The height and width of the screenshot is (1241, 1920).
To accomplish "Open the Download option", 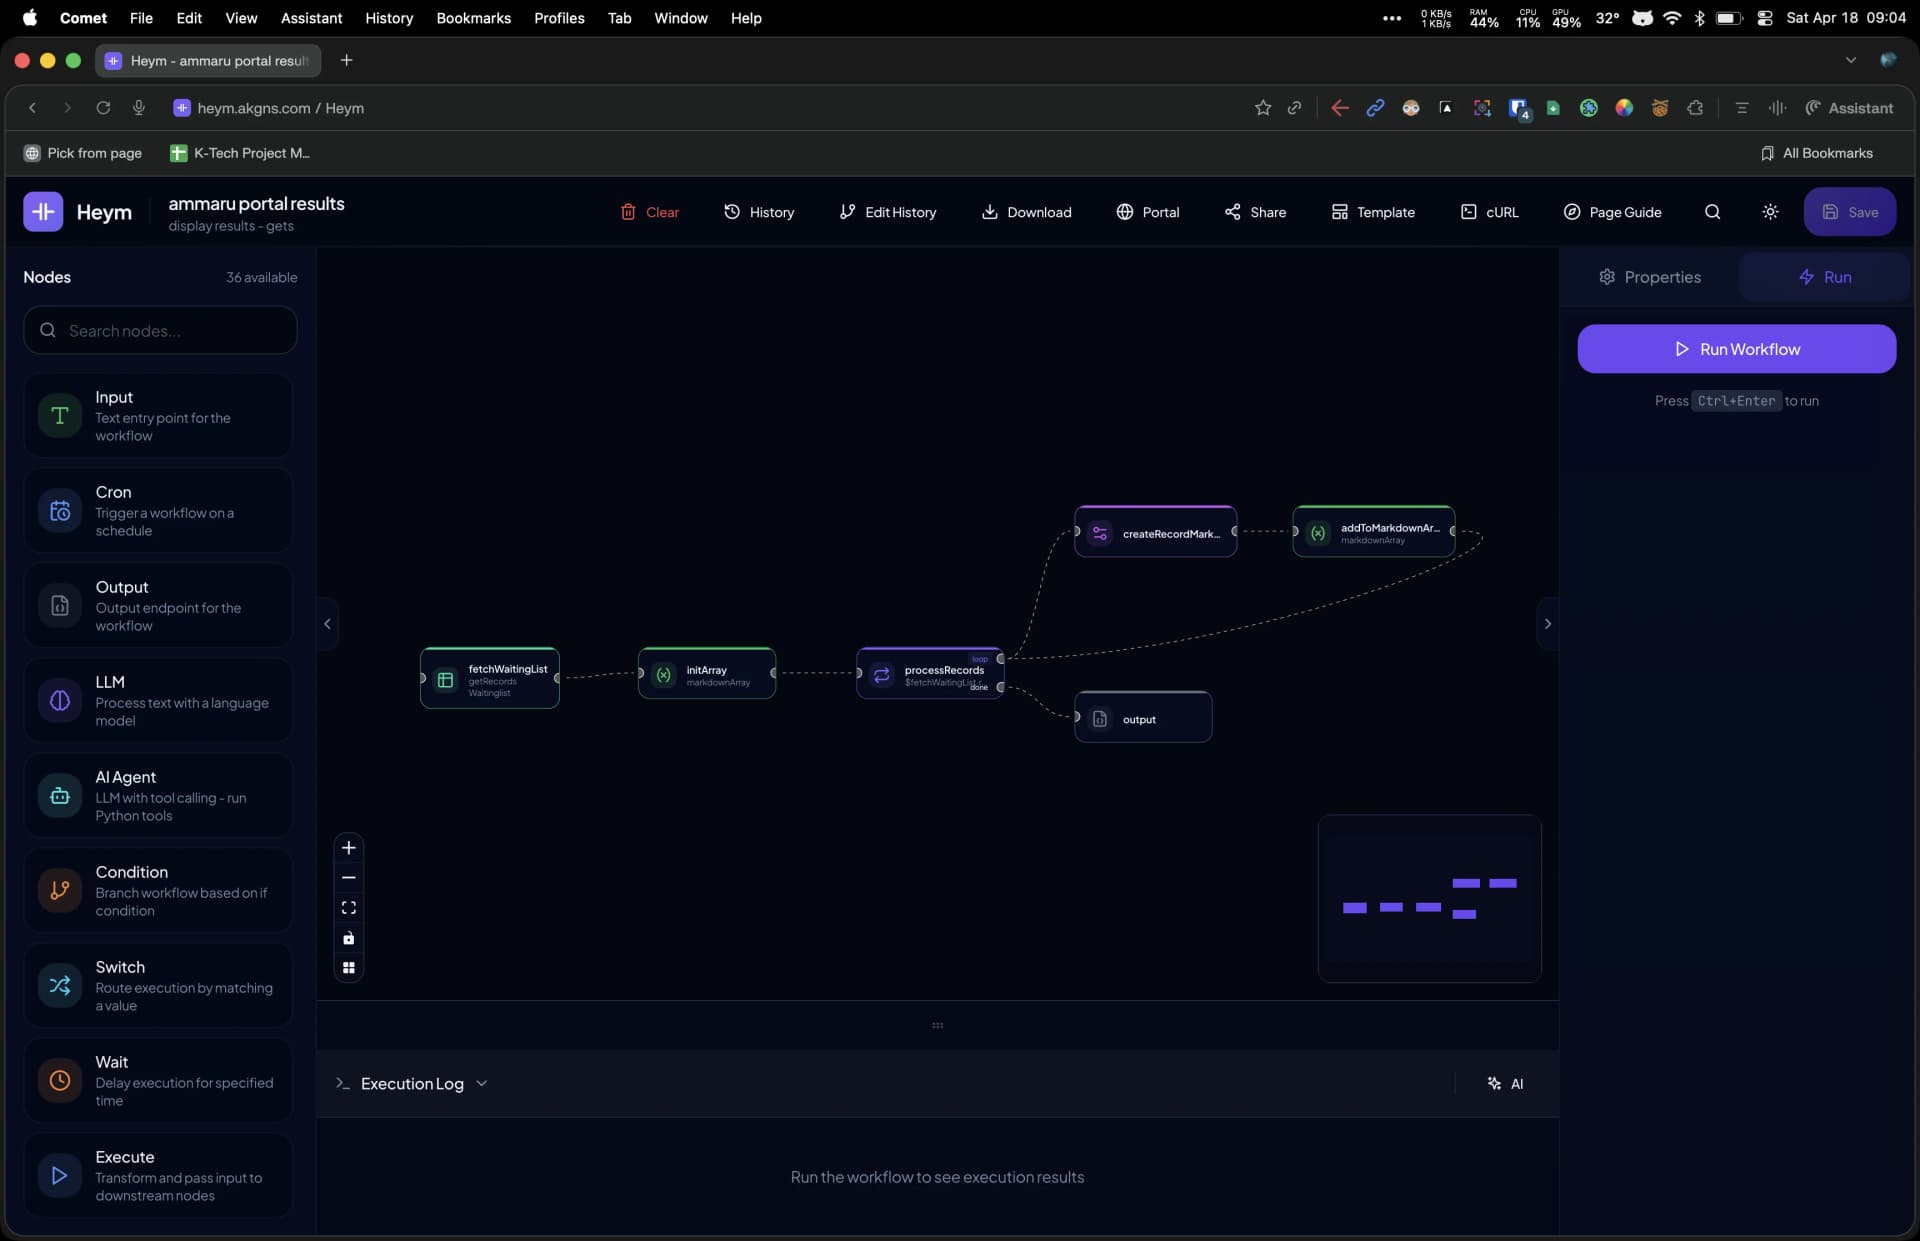I will pyautogui.click(x=1027, y=212).
